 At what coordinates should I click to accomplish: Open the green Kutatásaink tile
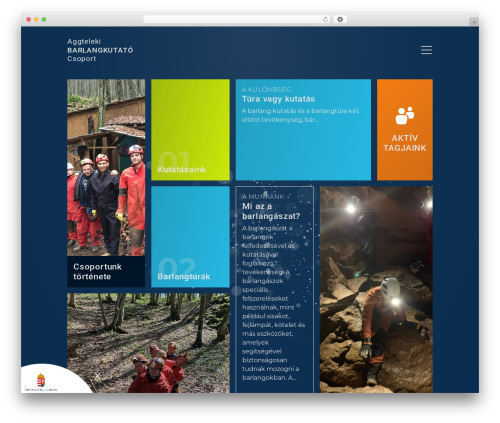click(x=190, y=130)
